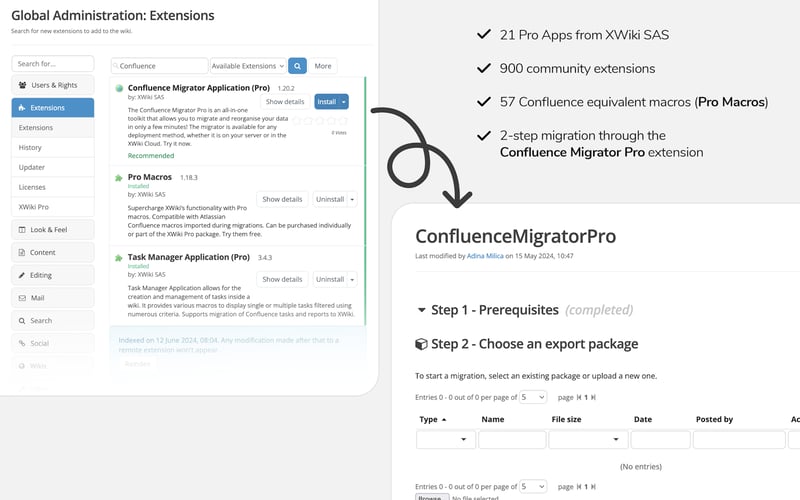The width and height of the screenshot is (800, 500).
Task: Click the bottom pagination last-page icon
Action: point(593,487)
